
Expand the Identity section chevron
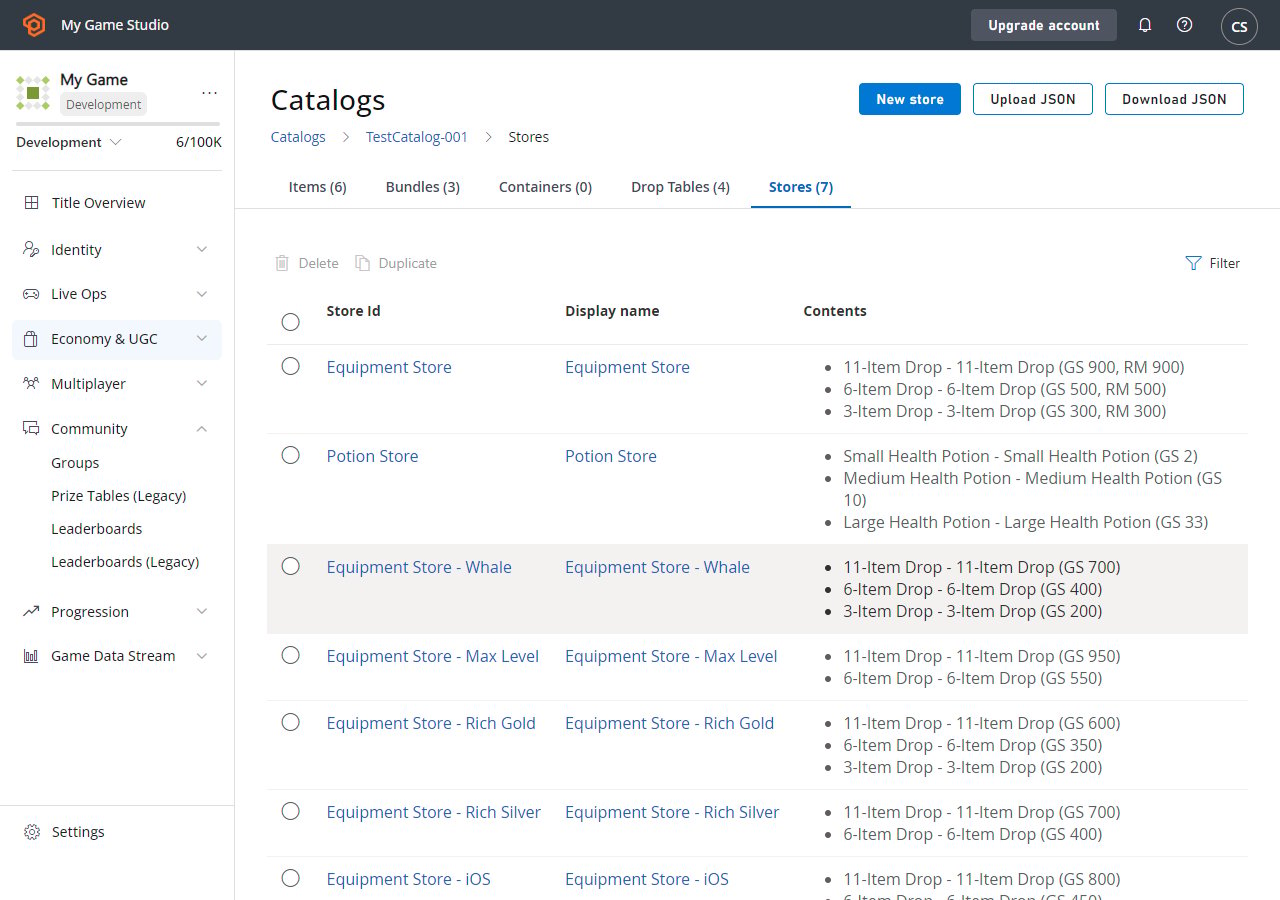[x=202, y=250]
